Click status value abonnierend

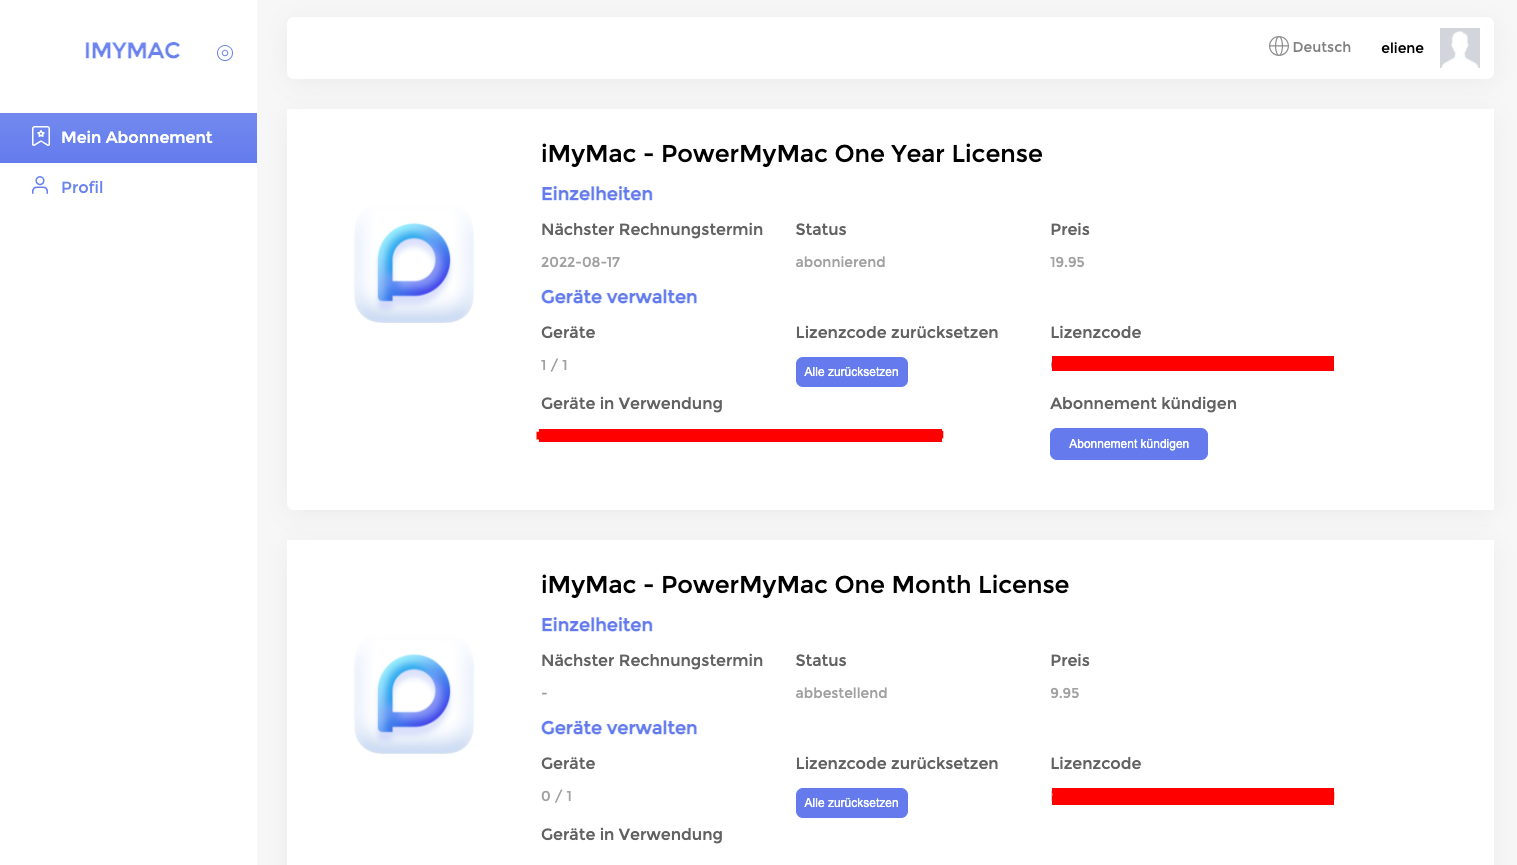coord(840,262)
